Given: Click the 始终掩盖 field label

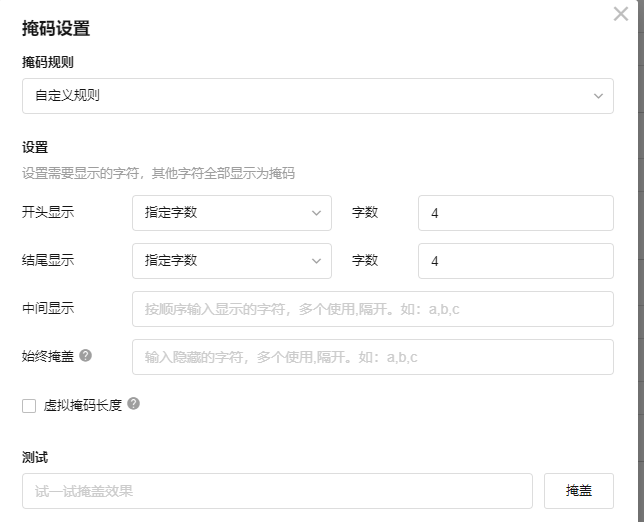Looking at the screenshot, I should pos(48,356).
